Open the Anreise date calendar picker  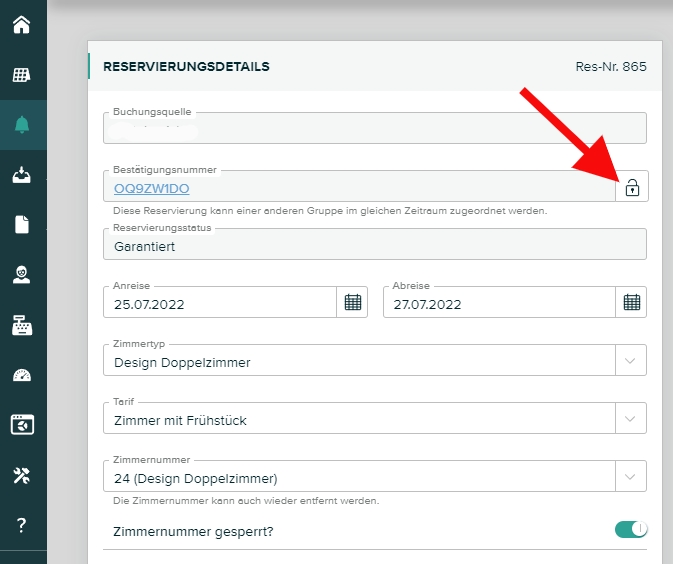coord(353,302)
